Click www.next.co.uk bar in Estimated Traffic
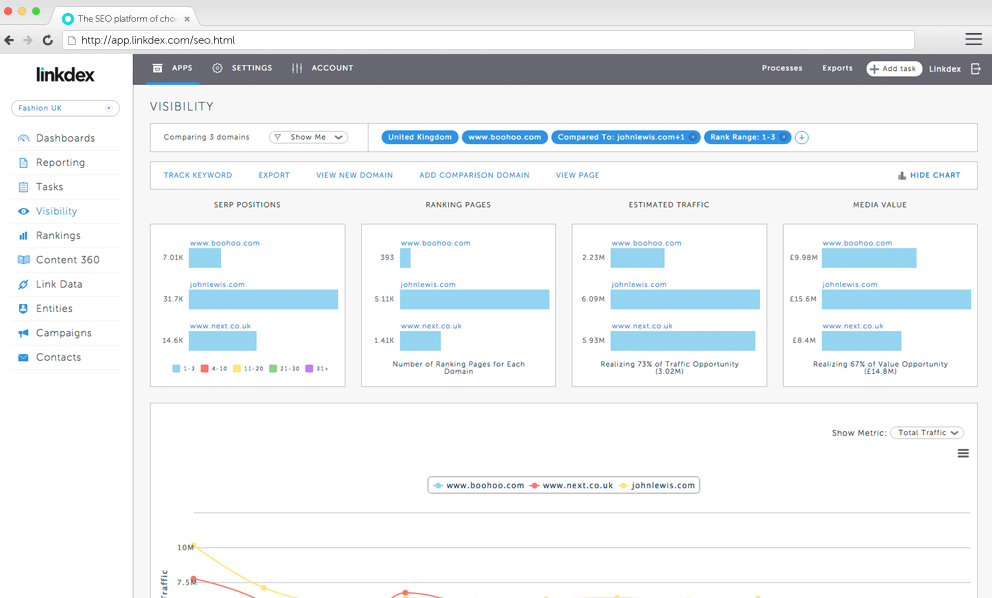This screenshot has width=992, height=598. pos(683,340)
